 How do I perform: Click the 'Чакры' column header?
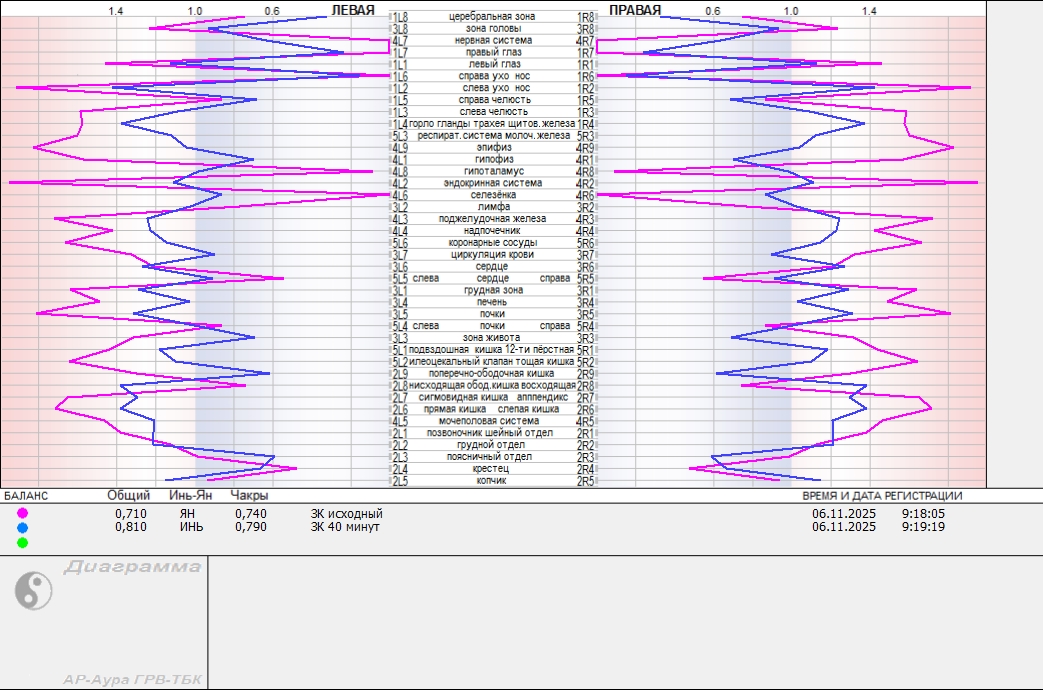pyautogui.click(x=249, y=496)
